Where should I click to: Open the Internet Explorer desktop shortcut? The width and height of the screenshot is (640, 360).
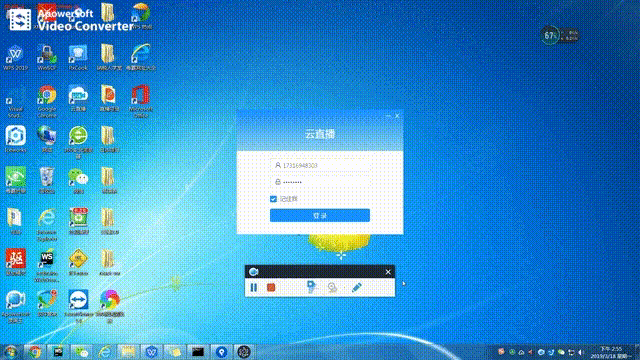tap(47, 224)
